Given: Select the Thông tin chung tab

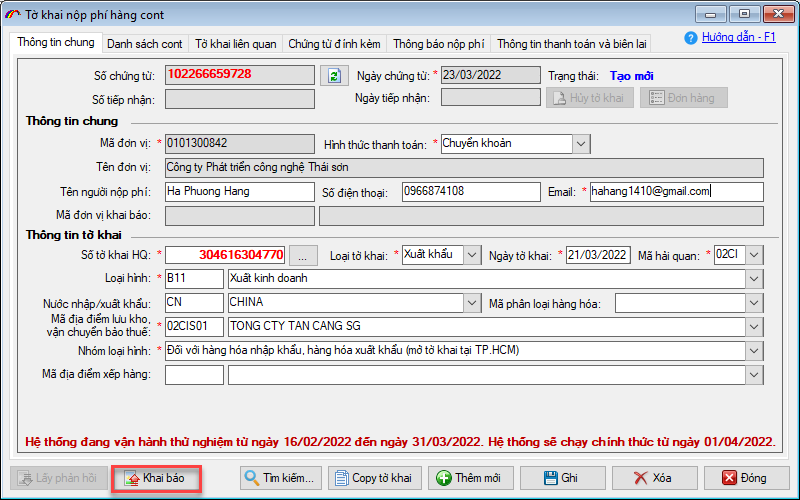Looking at the screenshot, I should pyautogui.click(x=56, y=42).
